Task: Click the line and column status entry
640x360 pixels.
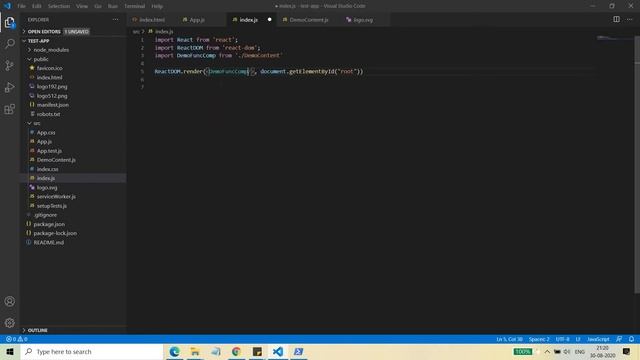Action: tap(509, 339)
